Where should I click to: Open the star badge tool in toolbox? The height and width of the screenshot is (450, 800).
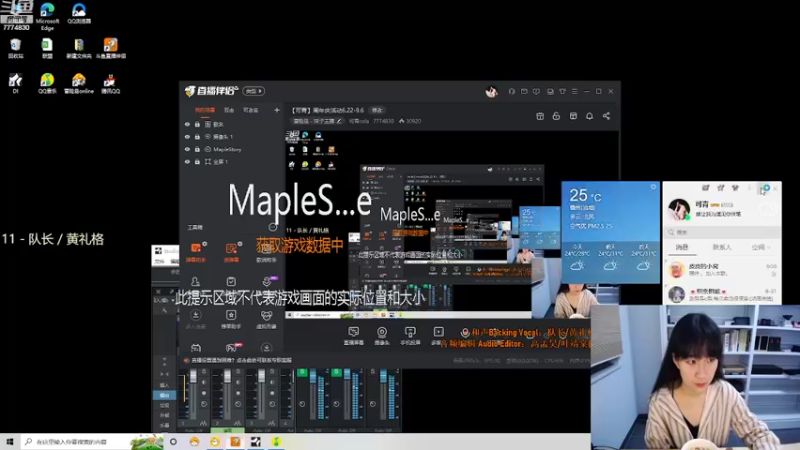(231, 319)
